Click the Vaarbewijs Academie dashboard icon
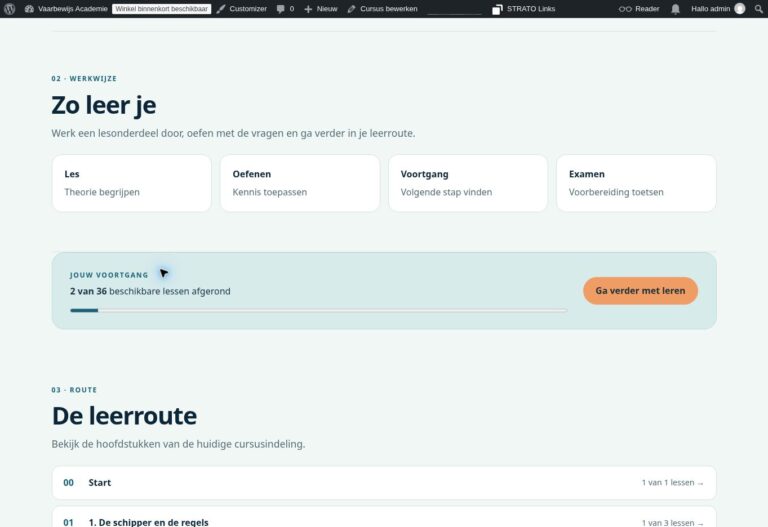 pyautogui.click(x=29, y=9)
